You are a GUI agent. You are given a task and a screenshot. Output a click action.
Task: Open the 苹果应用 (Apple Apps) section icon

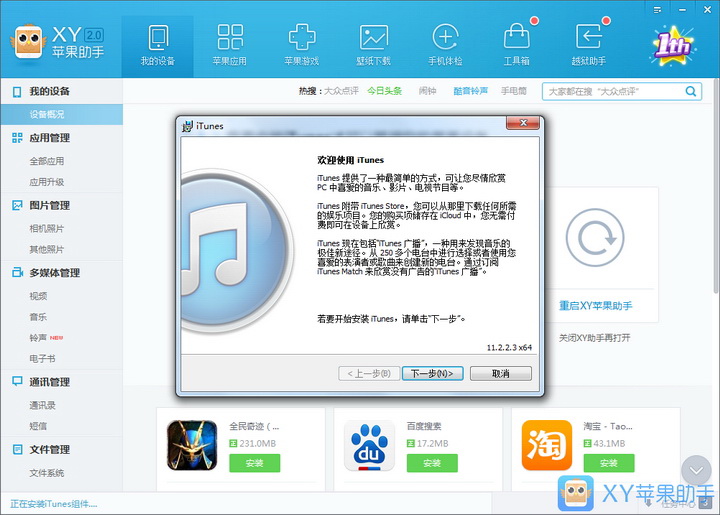229,38
